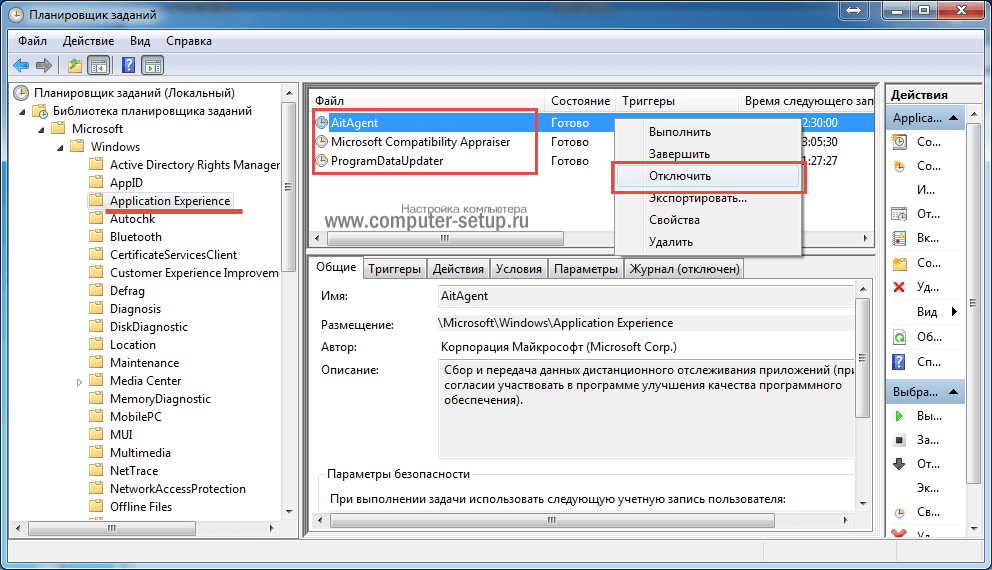The image size is (992, 570).
Task: Click the green Run arrow in Actions pane
Action: (899, 415)
